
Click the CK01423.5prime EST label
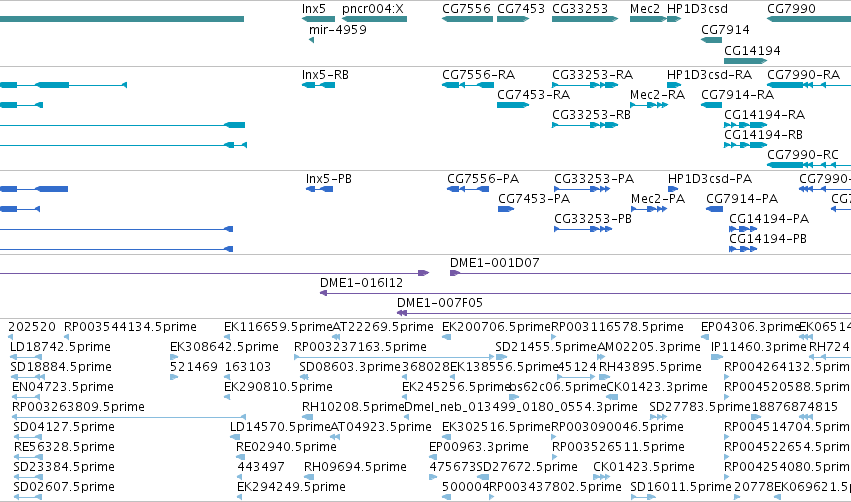pos(644,467)
